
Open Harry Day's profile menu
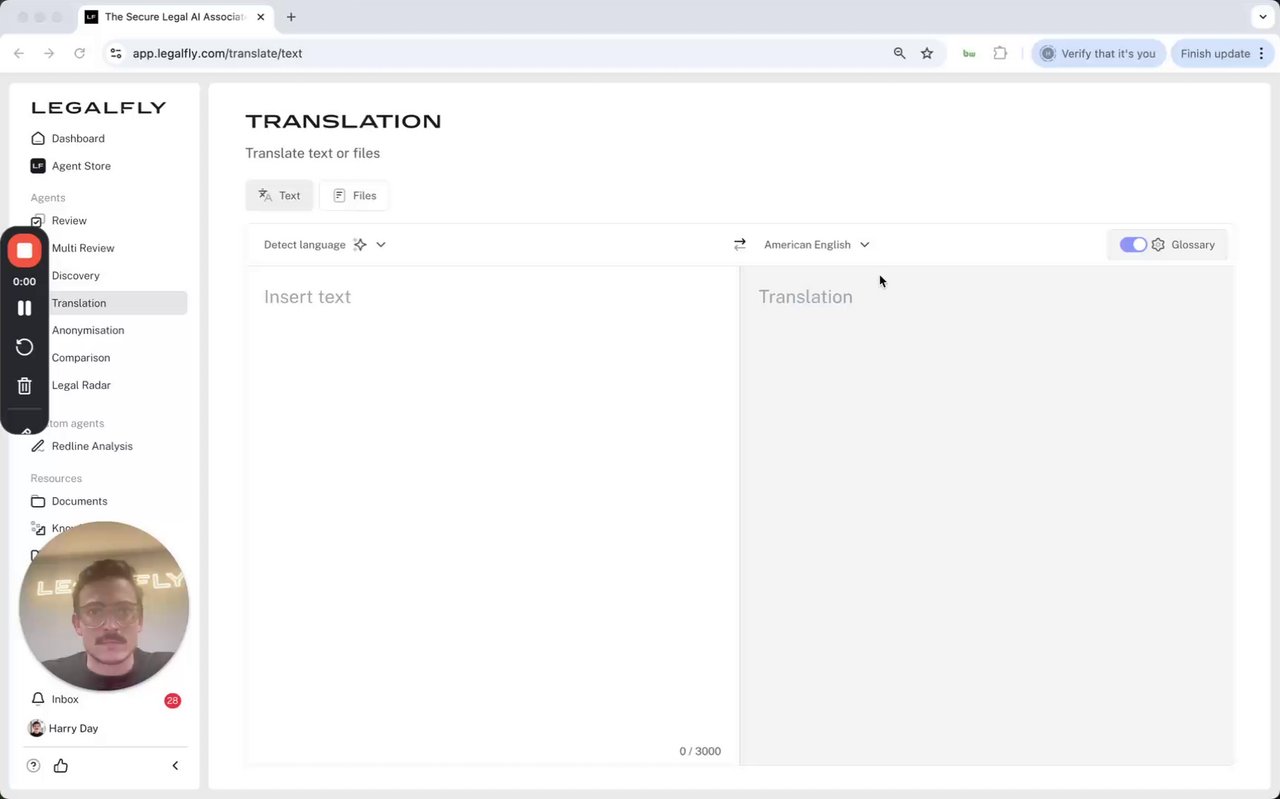pos(73,729)
